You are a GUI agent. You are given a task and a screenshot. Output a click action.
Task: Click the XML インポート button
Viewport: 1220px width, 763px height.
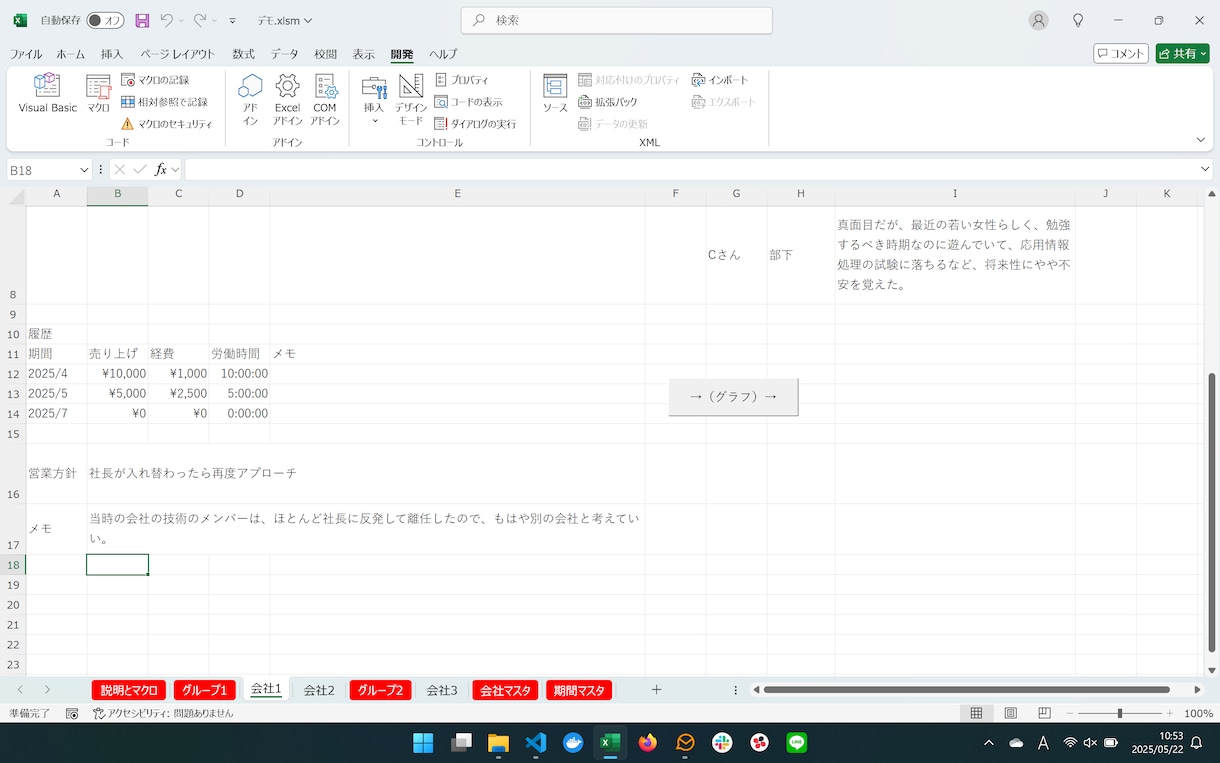(720, 80)
